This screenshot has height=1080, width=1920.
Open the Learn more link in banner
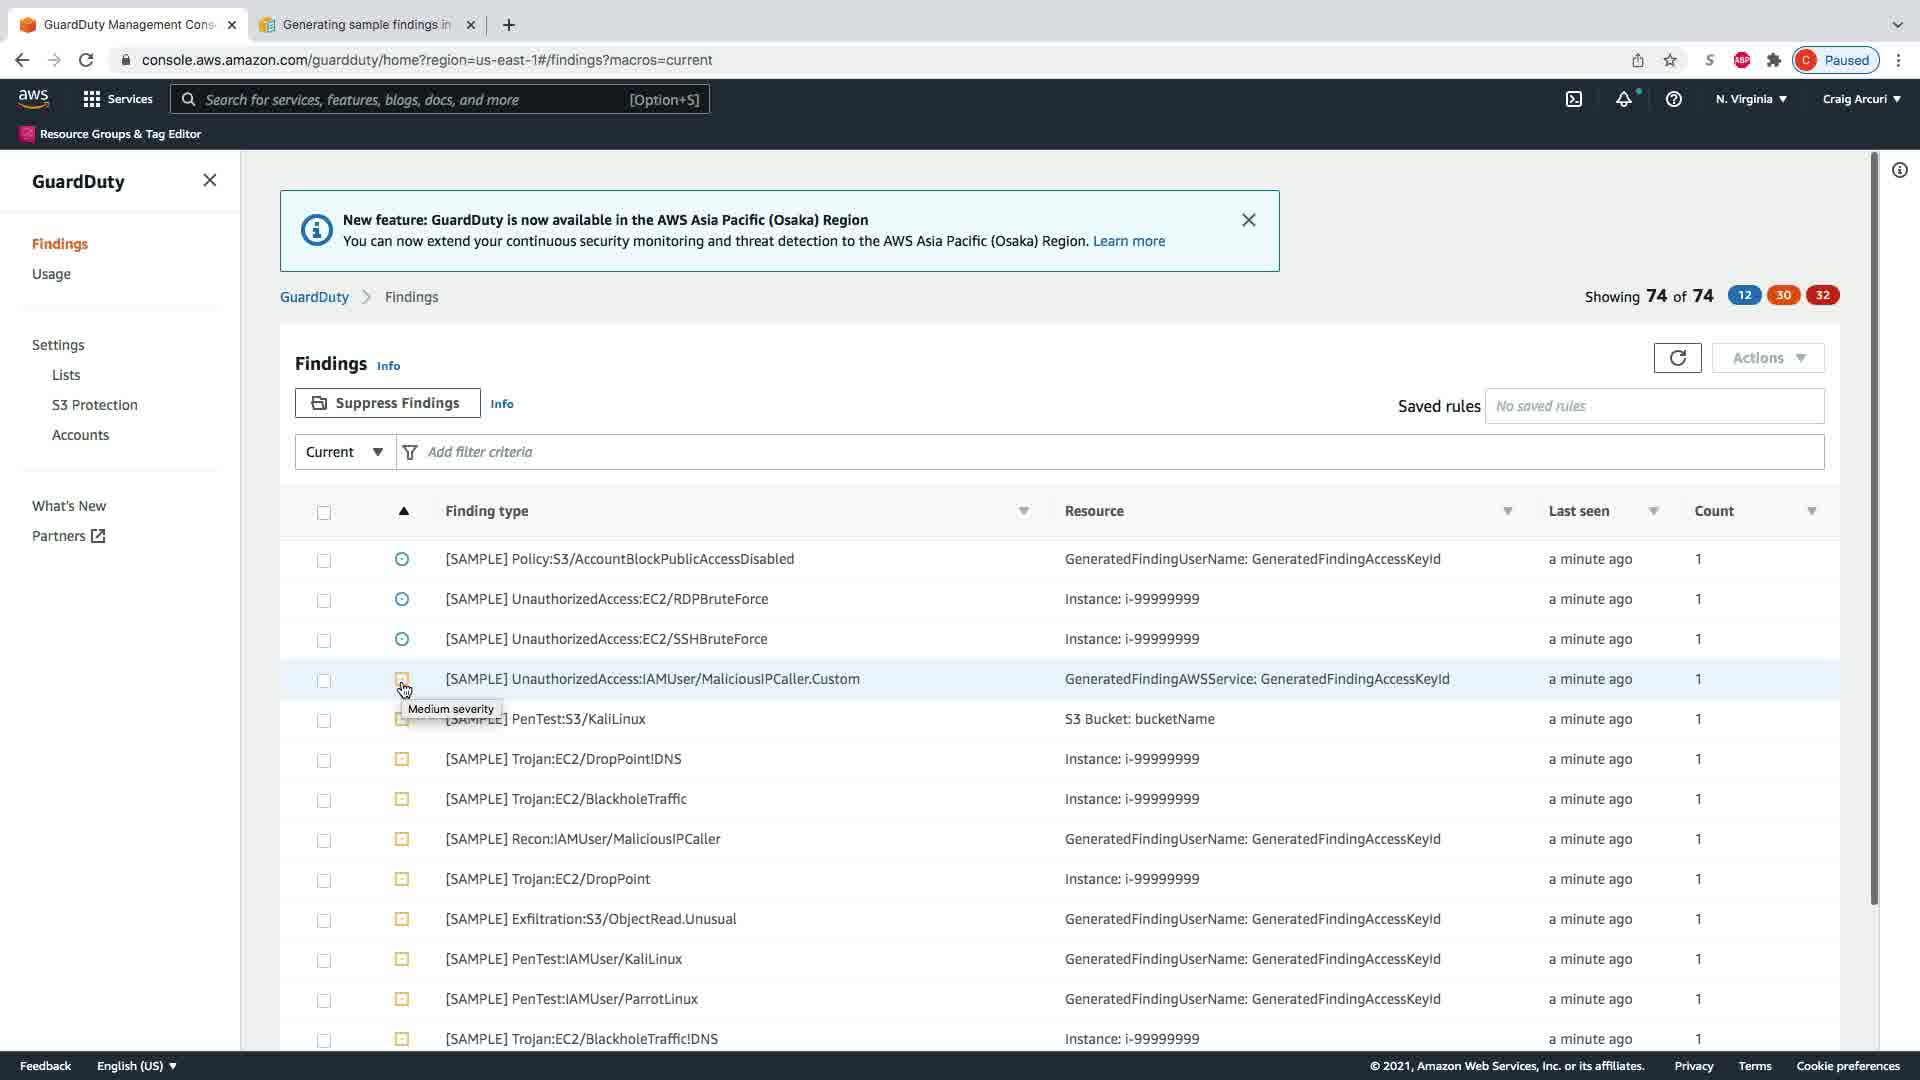[1128, 241]
